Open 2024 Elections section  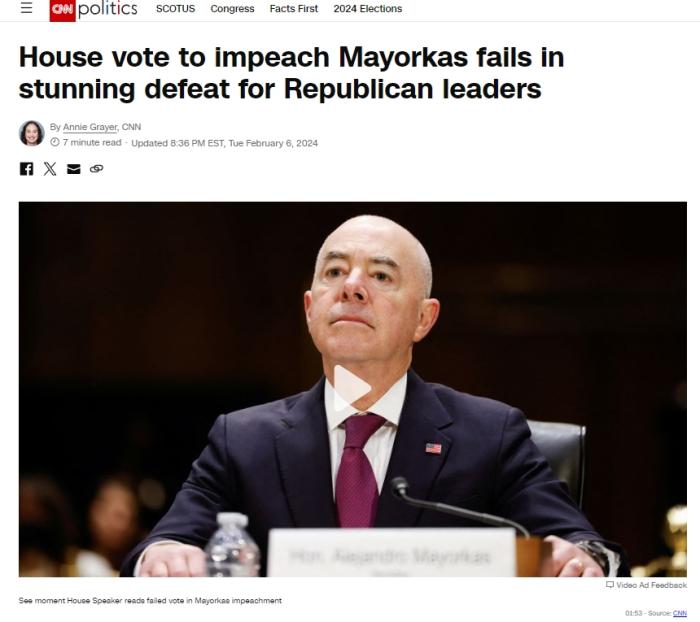click(368, 8)
